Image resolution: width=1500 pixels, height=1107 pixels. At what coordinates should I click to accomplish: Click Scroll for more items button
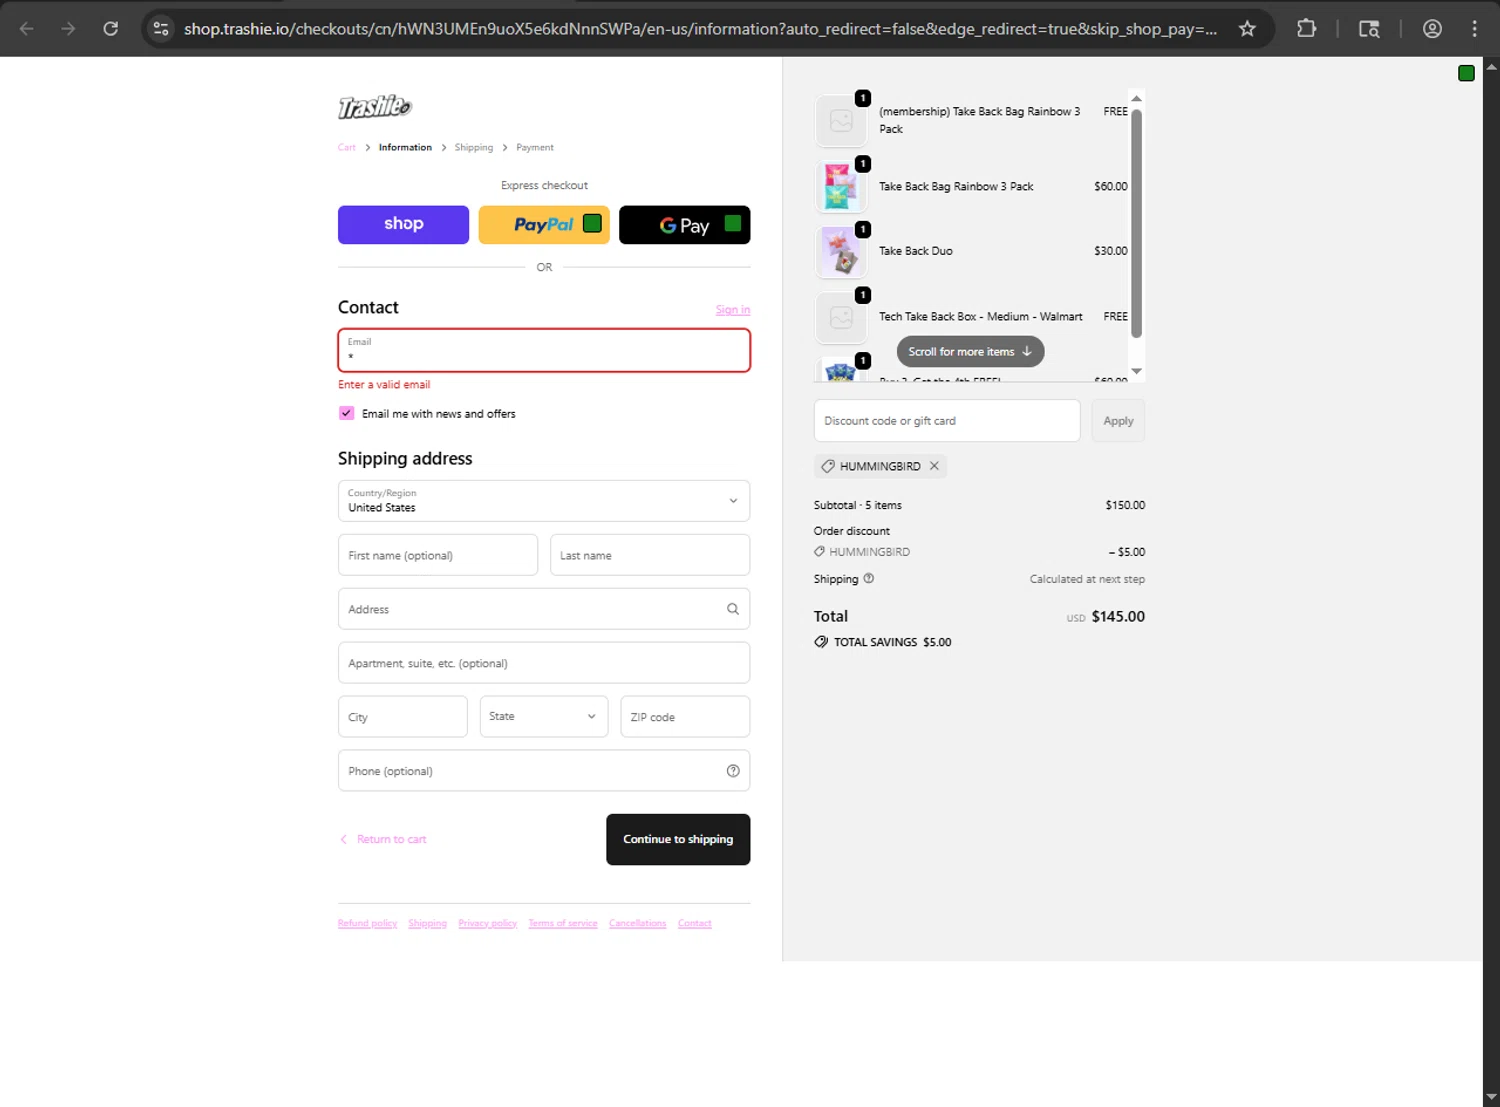click(x=970, y=352)
